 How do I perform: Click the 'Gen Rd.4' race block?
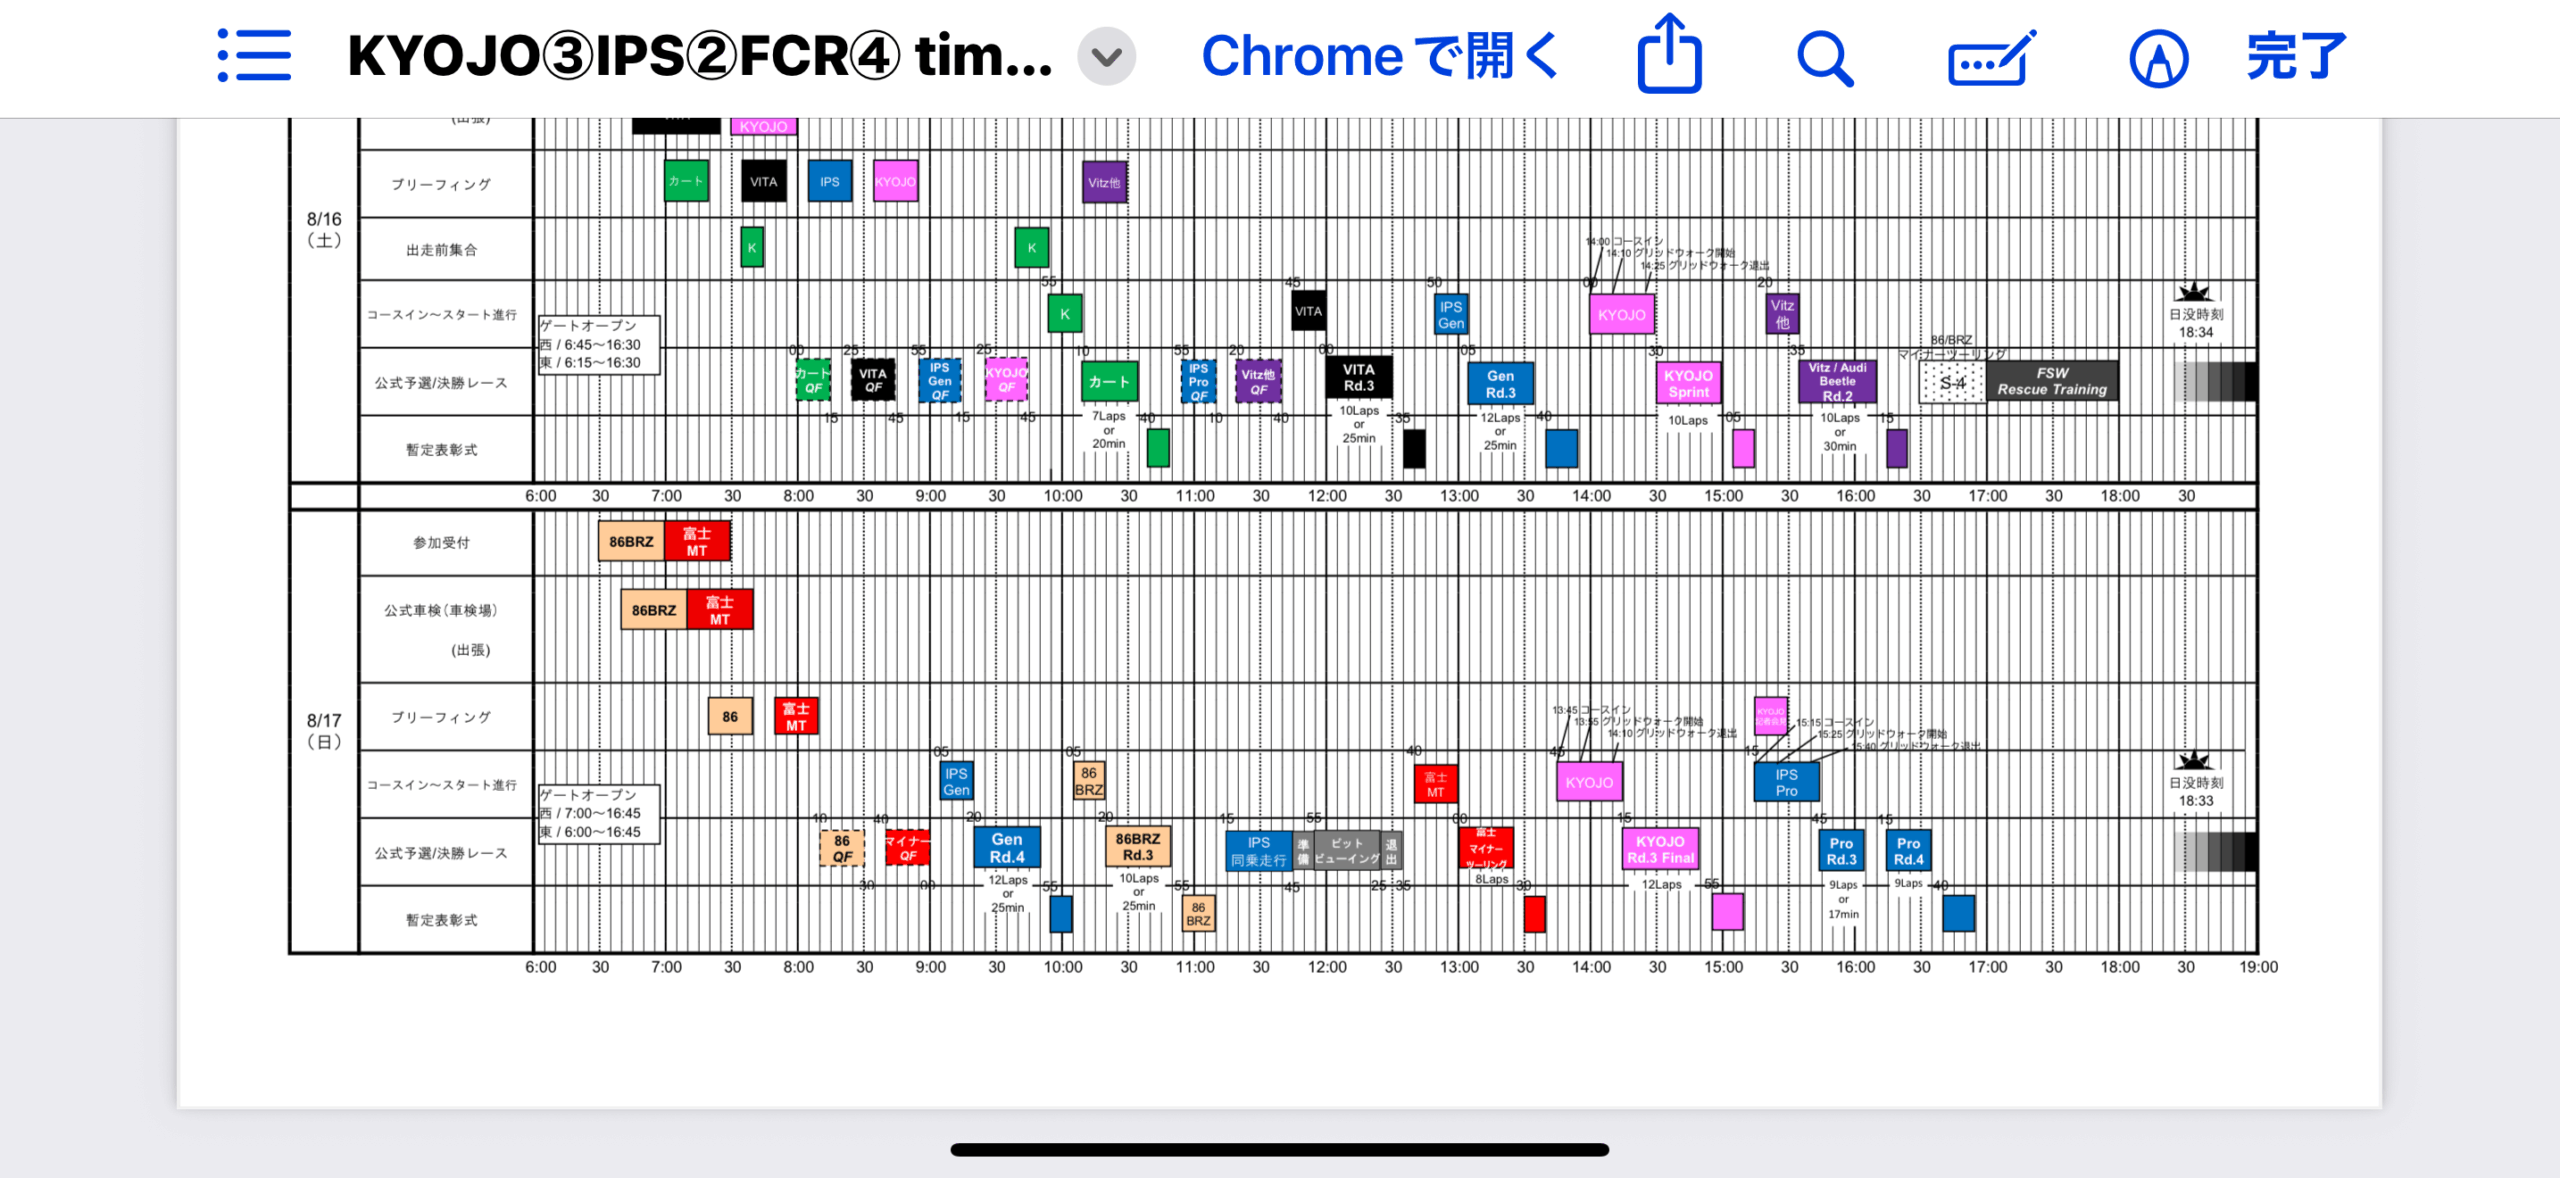pyautogui.click(x=1007, y=847)
